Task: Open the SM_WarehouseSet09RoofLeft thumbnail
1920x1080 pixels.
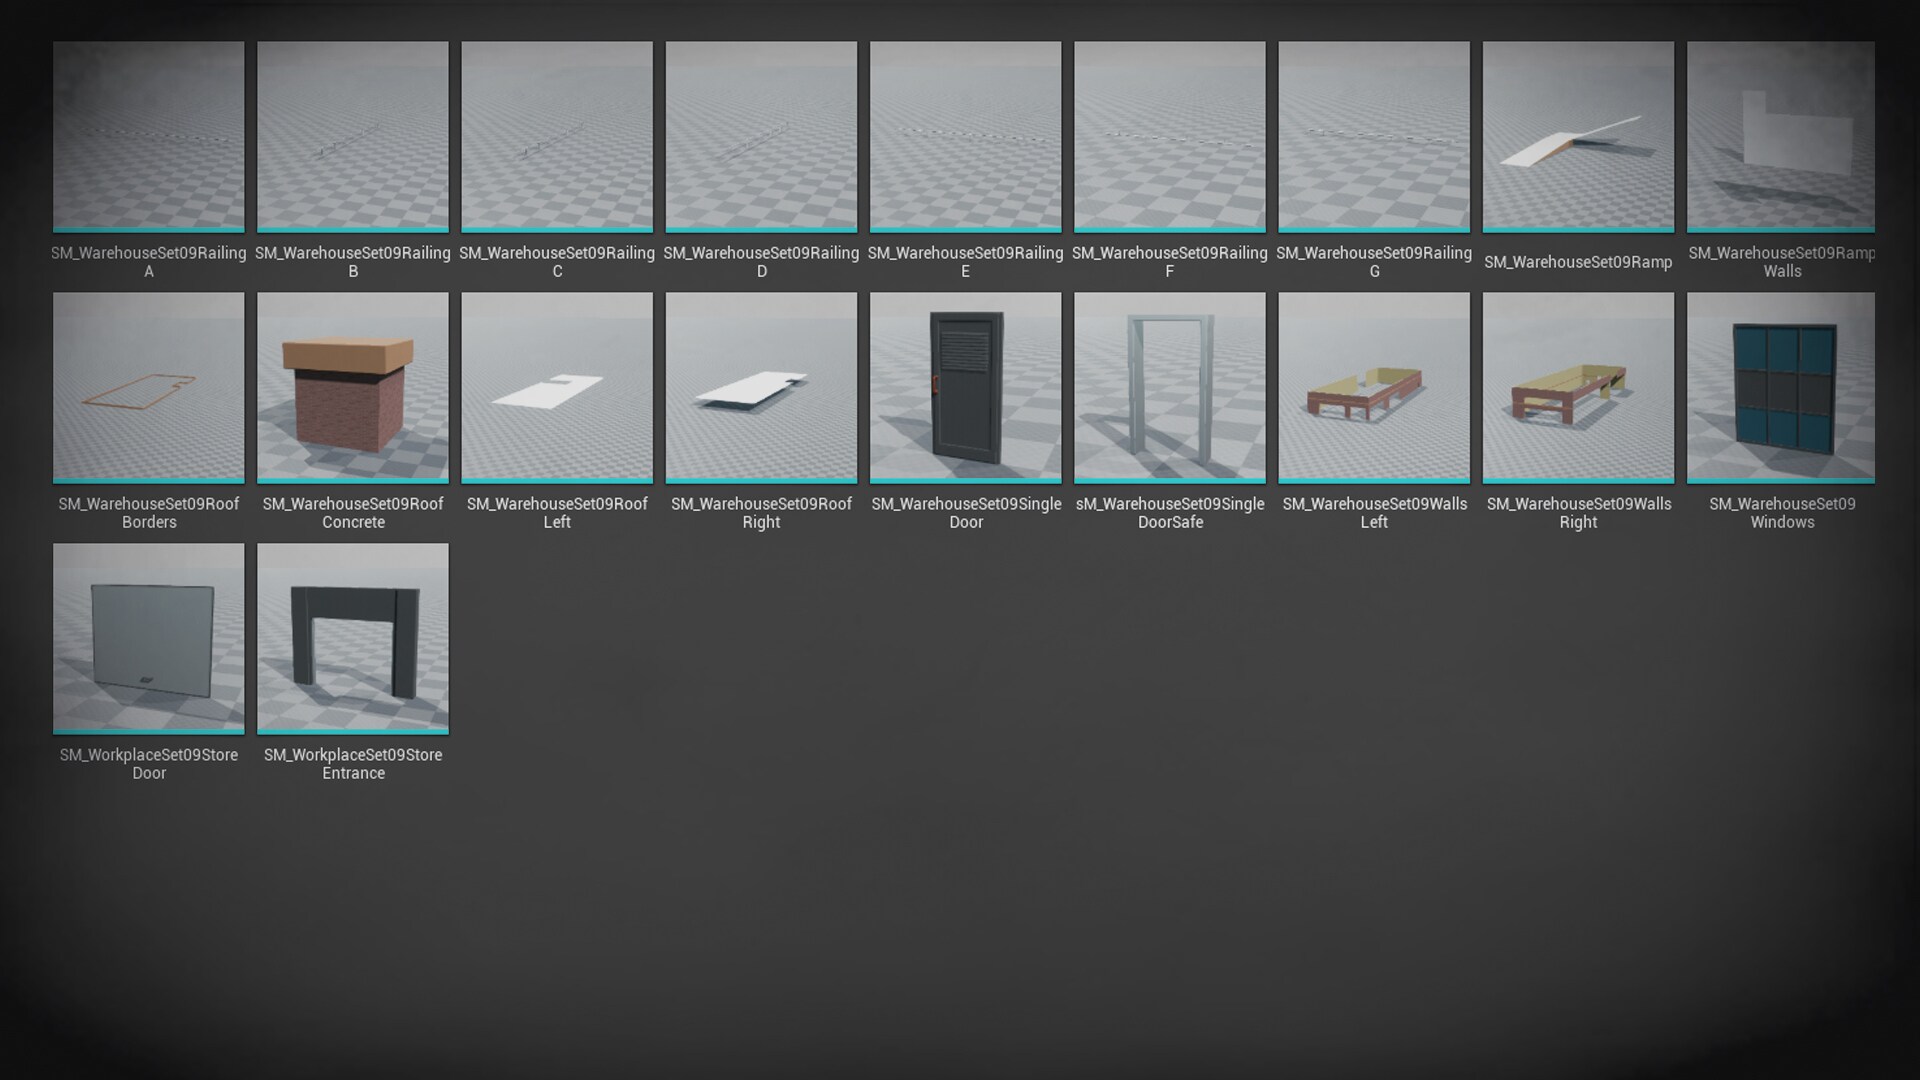Action: (556, 388)
